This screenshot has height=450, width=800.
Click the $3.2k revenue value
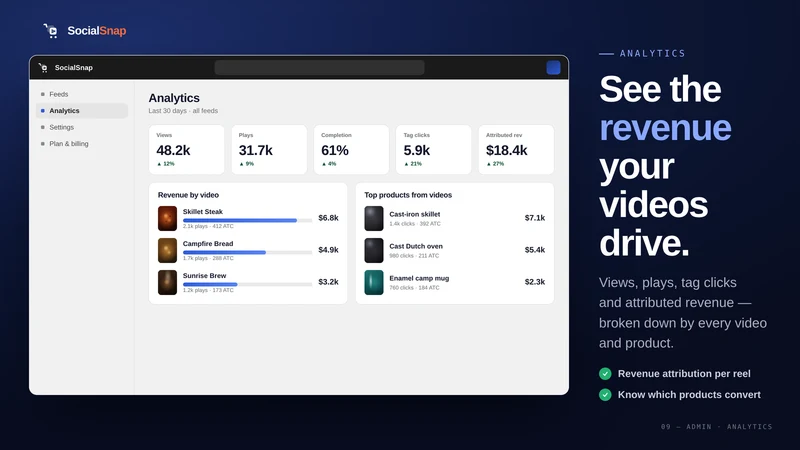coord(328,282)
